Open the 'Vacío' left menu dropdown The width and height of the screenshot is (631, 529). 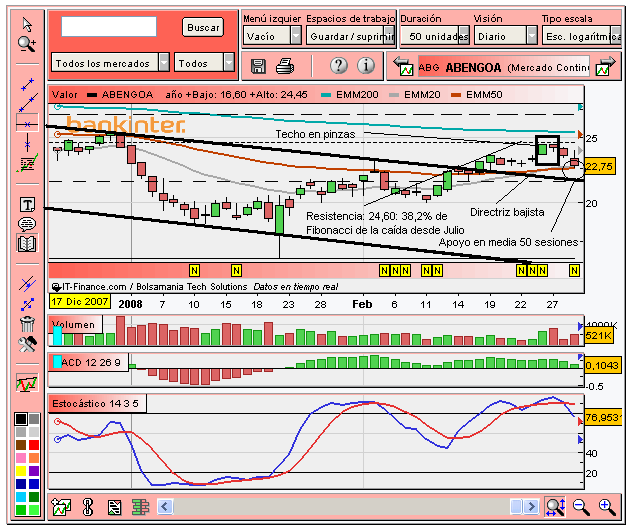(x=272, y=36)
